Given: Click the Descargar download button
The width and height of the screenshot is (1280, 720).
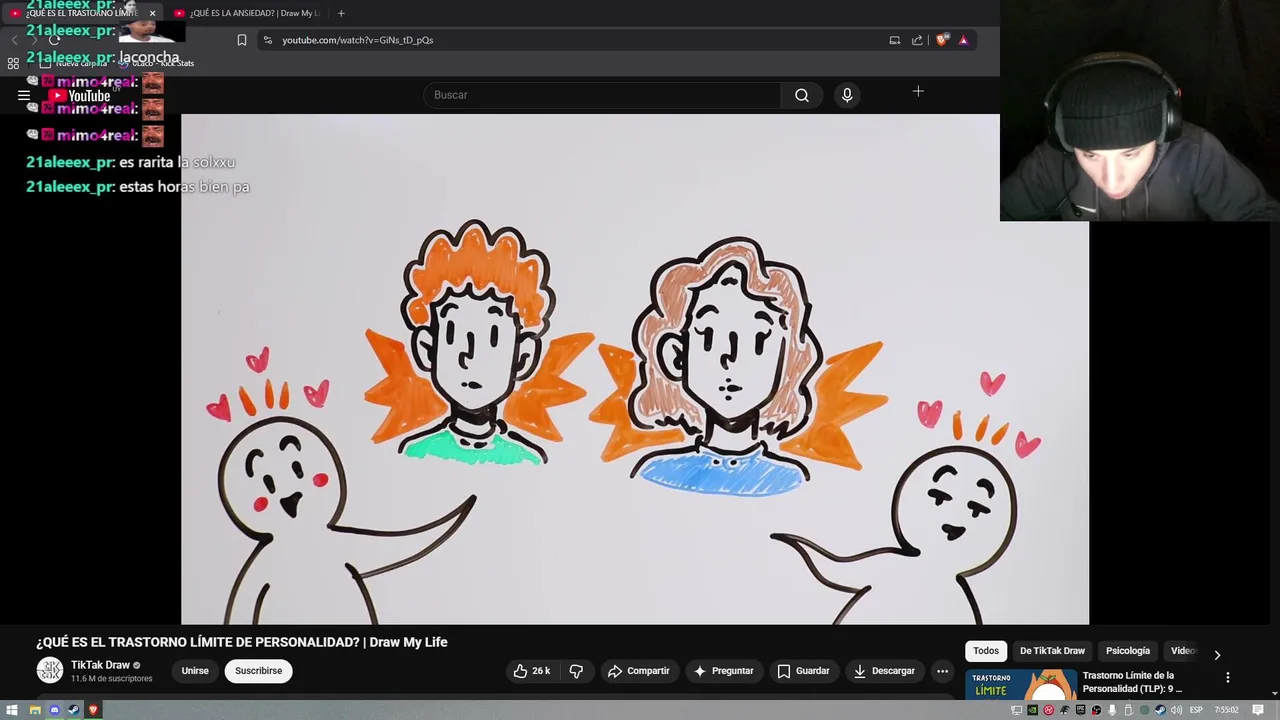Looking at the screenshot, I should point(884,671).
